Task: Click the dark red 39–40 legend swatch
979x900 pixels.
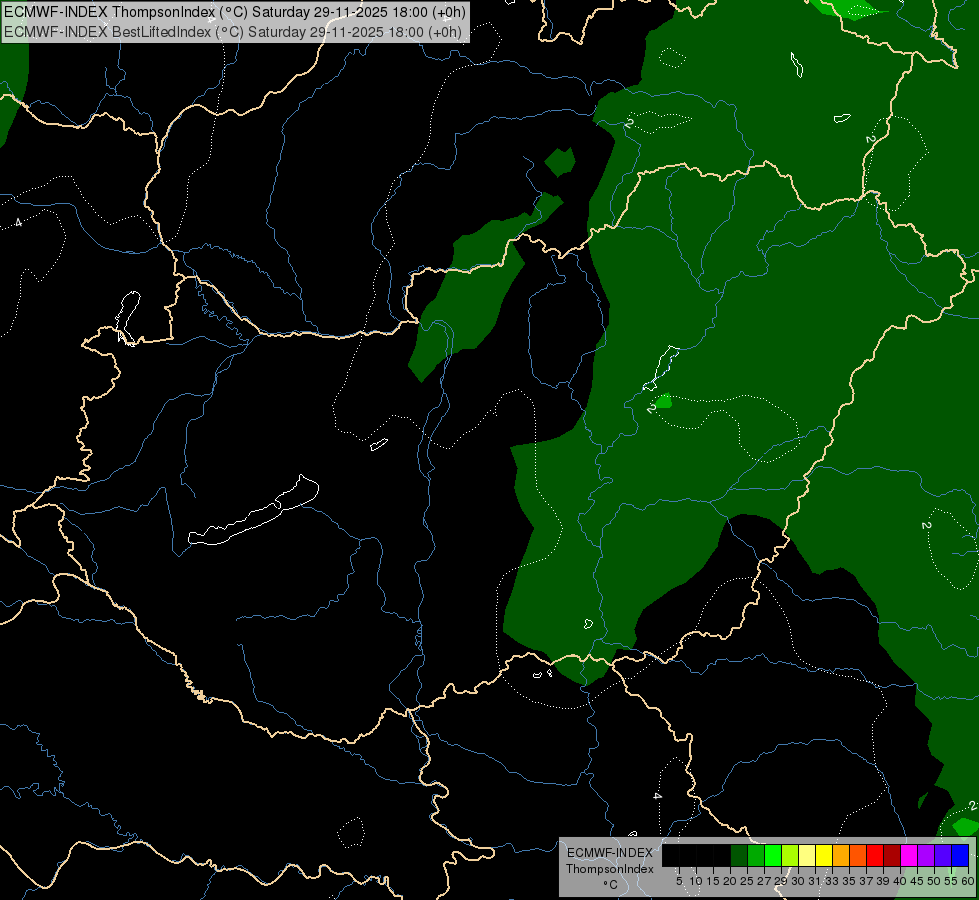Action: coord(892,855)
